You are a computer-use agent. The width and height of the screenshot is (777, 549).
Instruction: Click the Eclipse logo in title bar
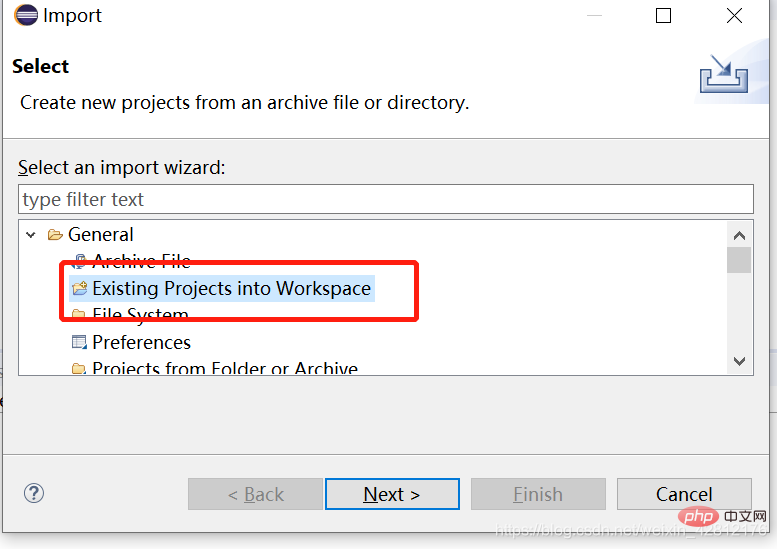(x=26, y=15)
